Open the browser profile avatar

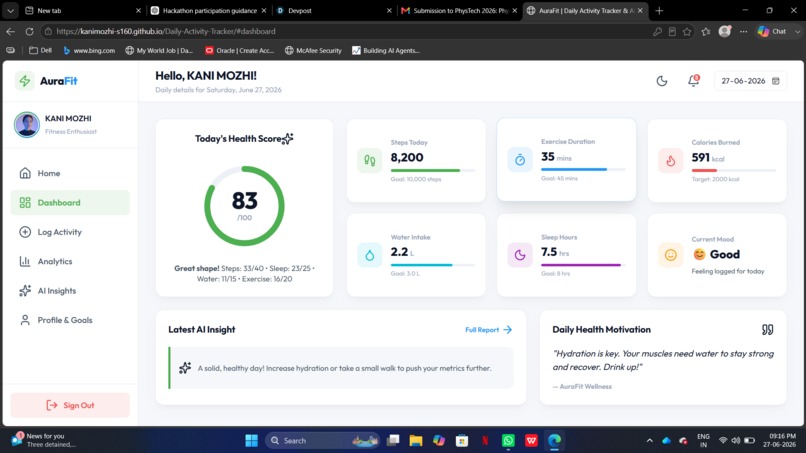pos(725,31)
